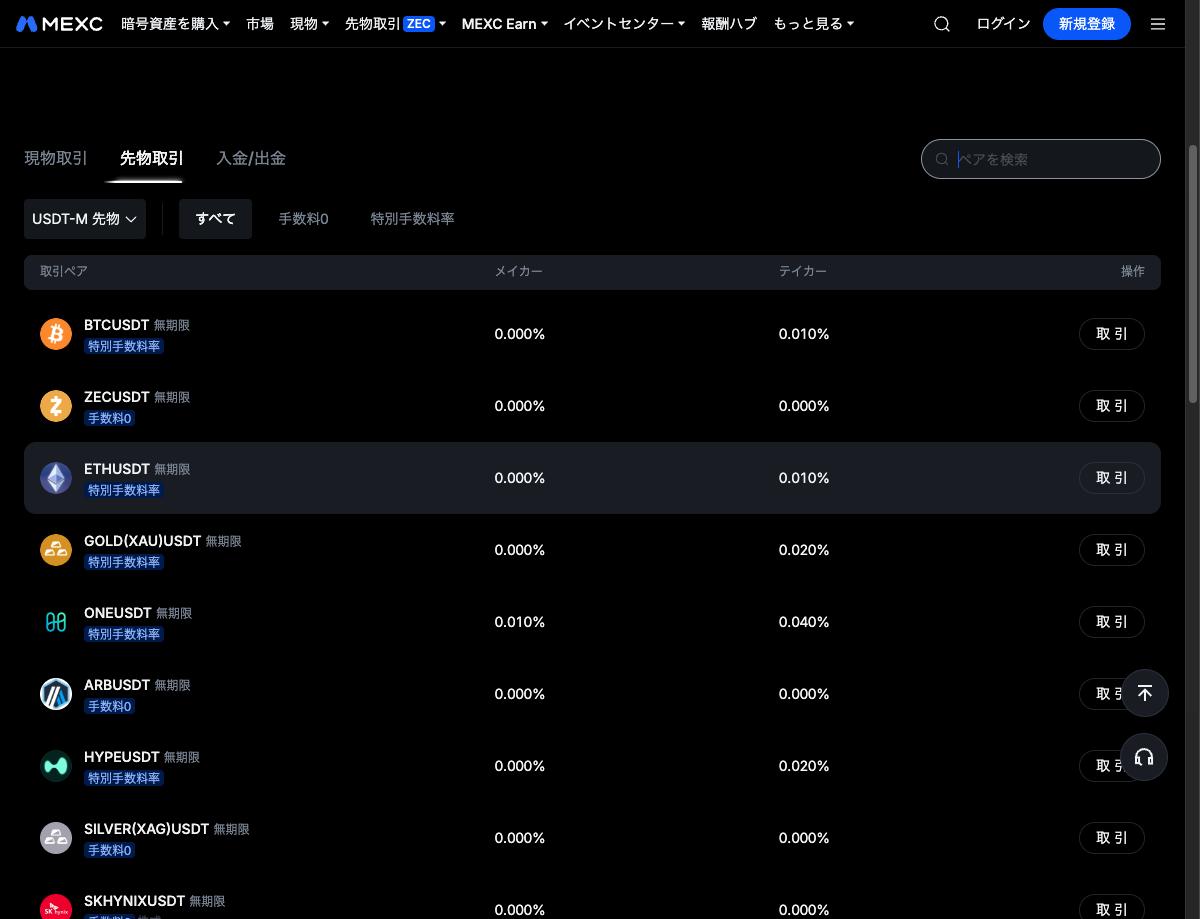Click the Harmony ONE coin icon
The height and width of the screenshot is (919, 1200).
(56, 622)
